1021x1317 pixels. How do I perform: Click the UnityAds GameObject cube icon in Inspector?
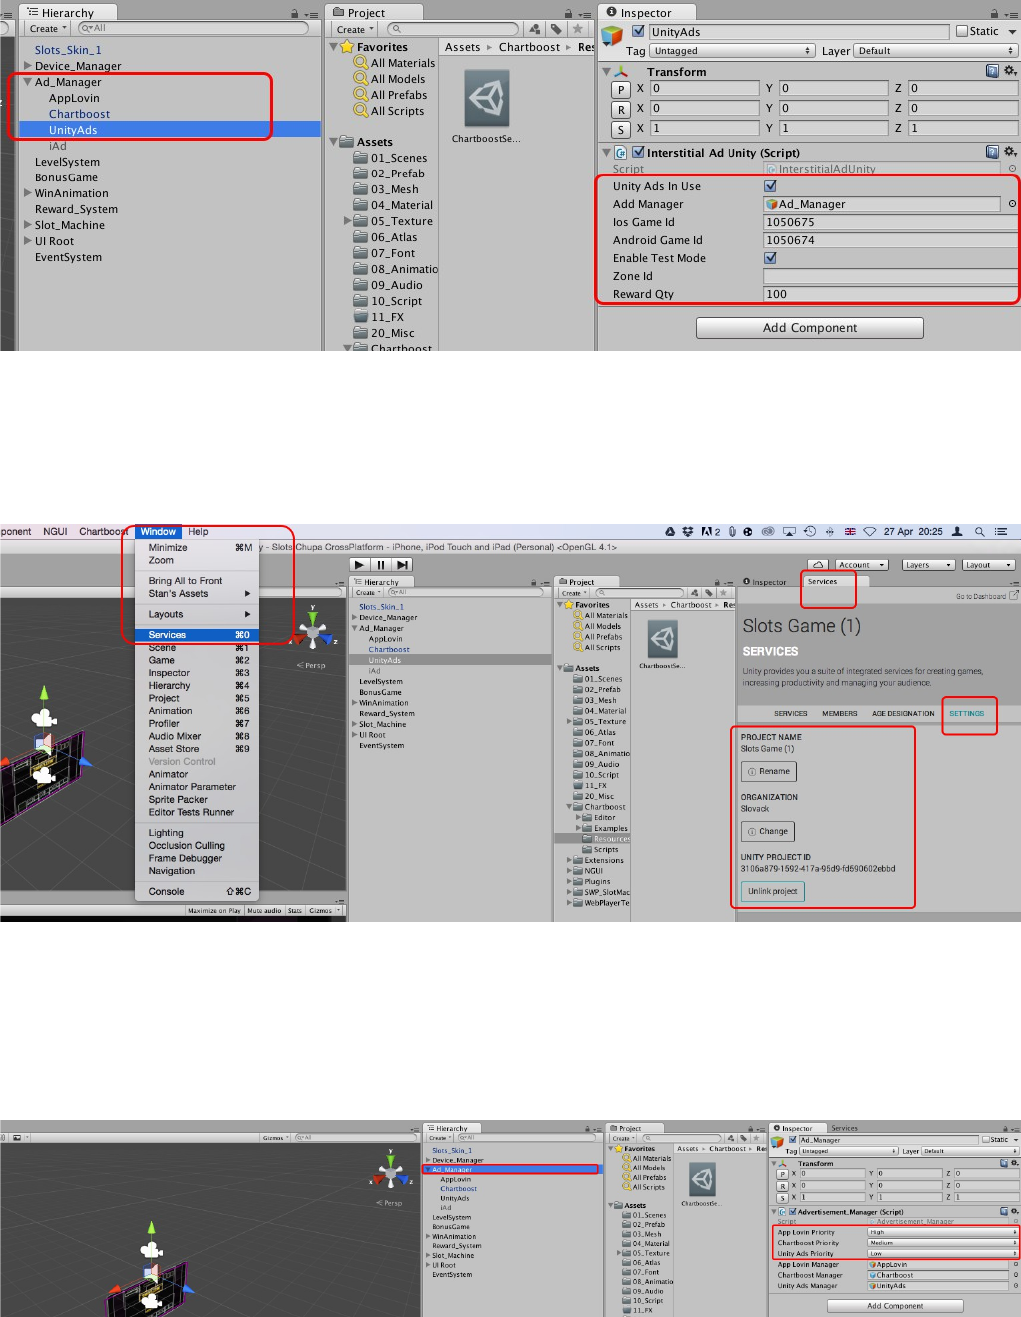click(x=612, y=35)
